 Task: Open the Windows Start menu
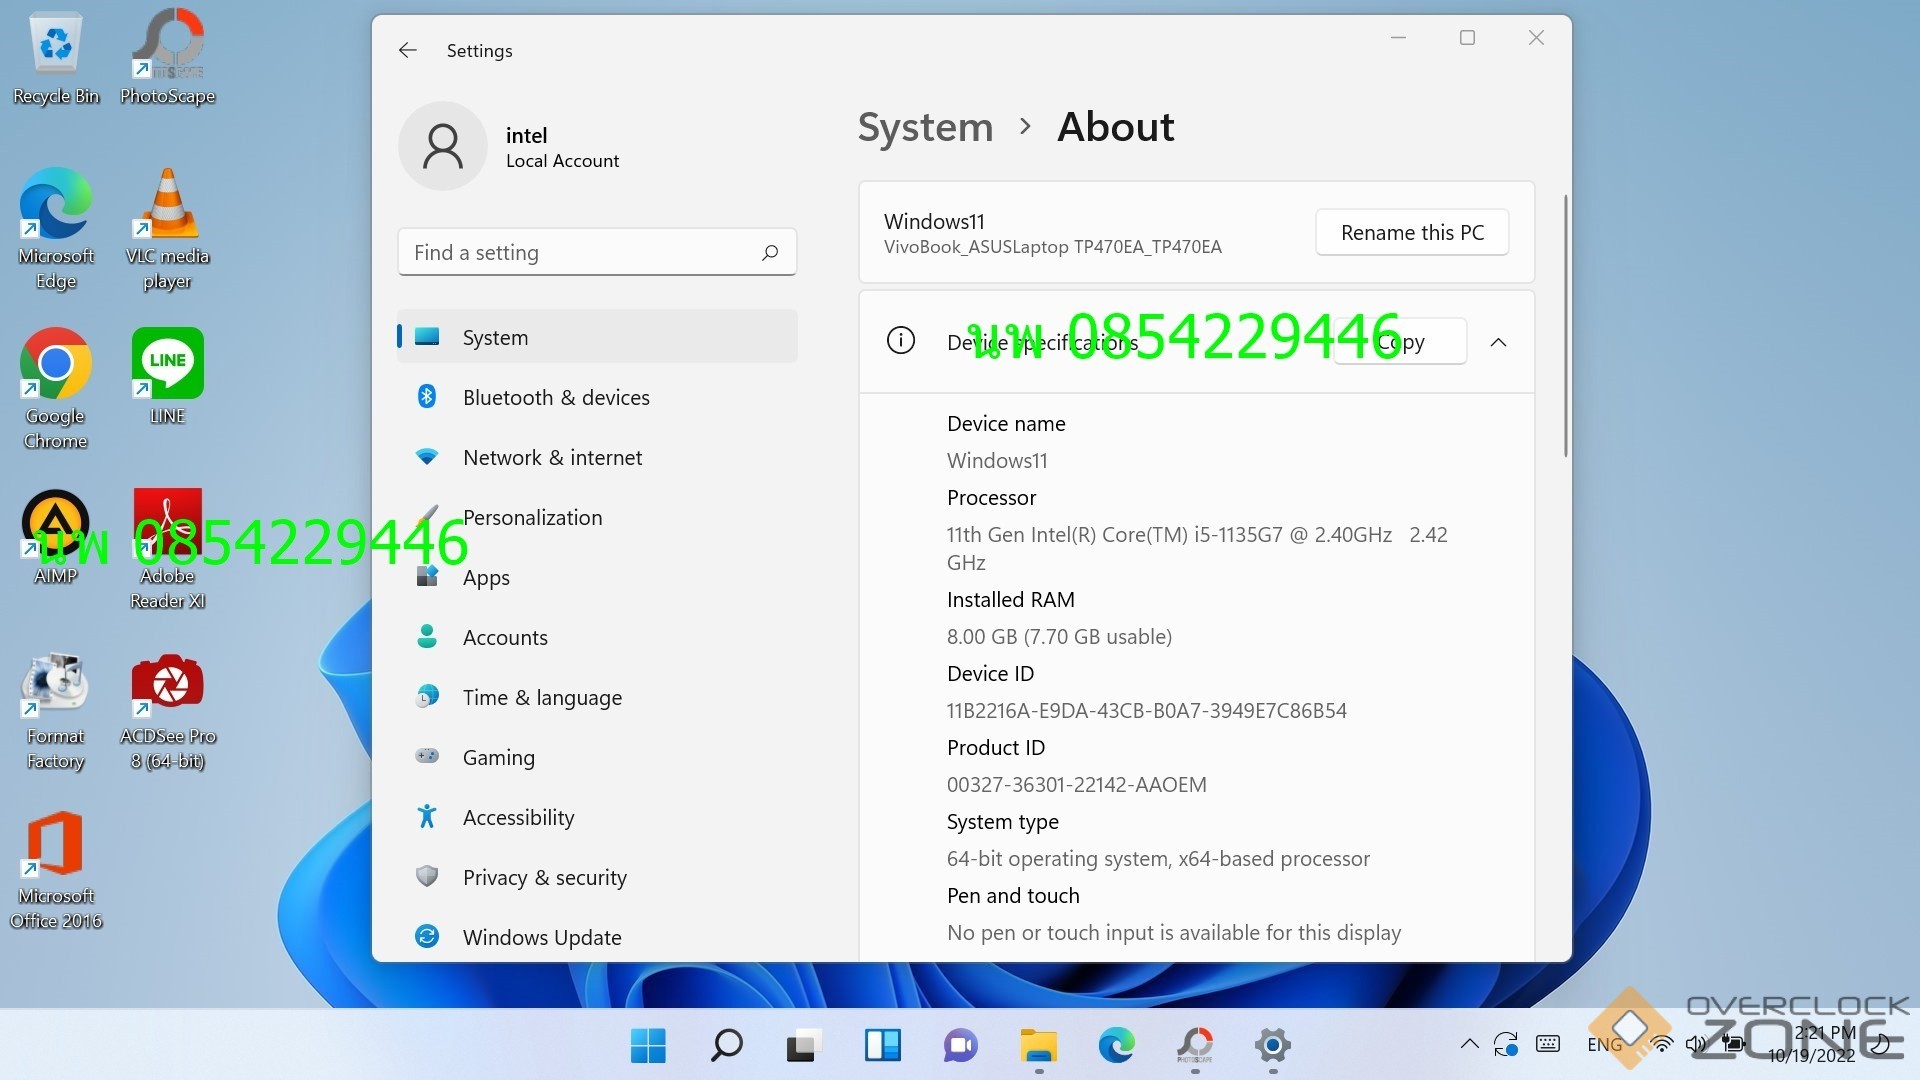tap(648, 1046)
